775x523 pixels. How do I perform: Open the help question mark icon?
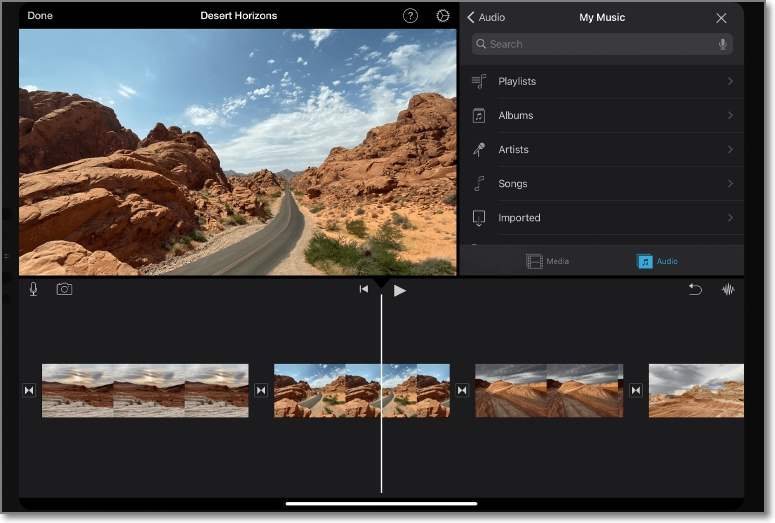(x=410, y=16)
